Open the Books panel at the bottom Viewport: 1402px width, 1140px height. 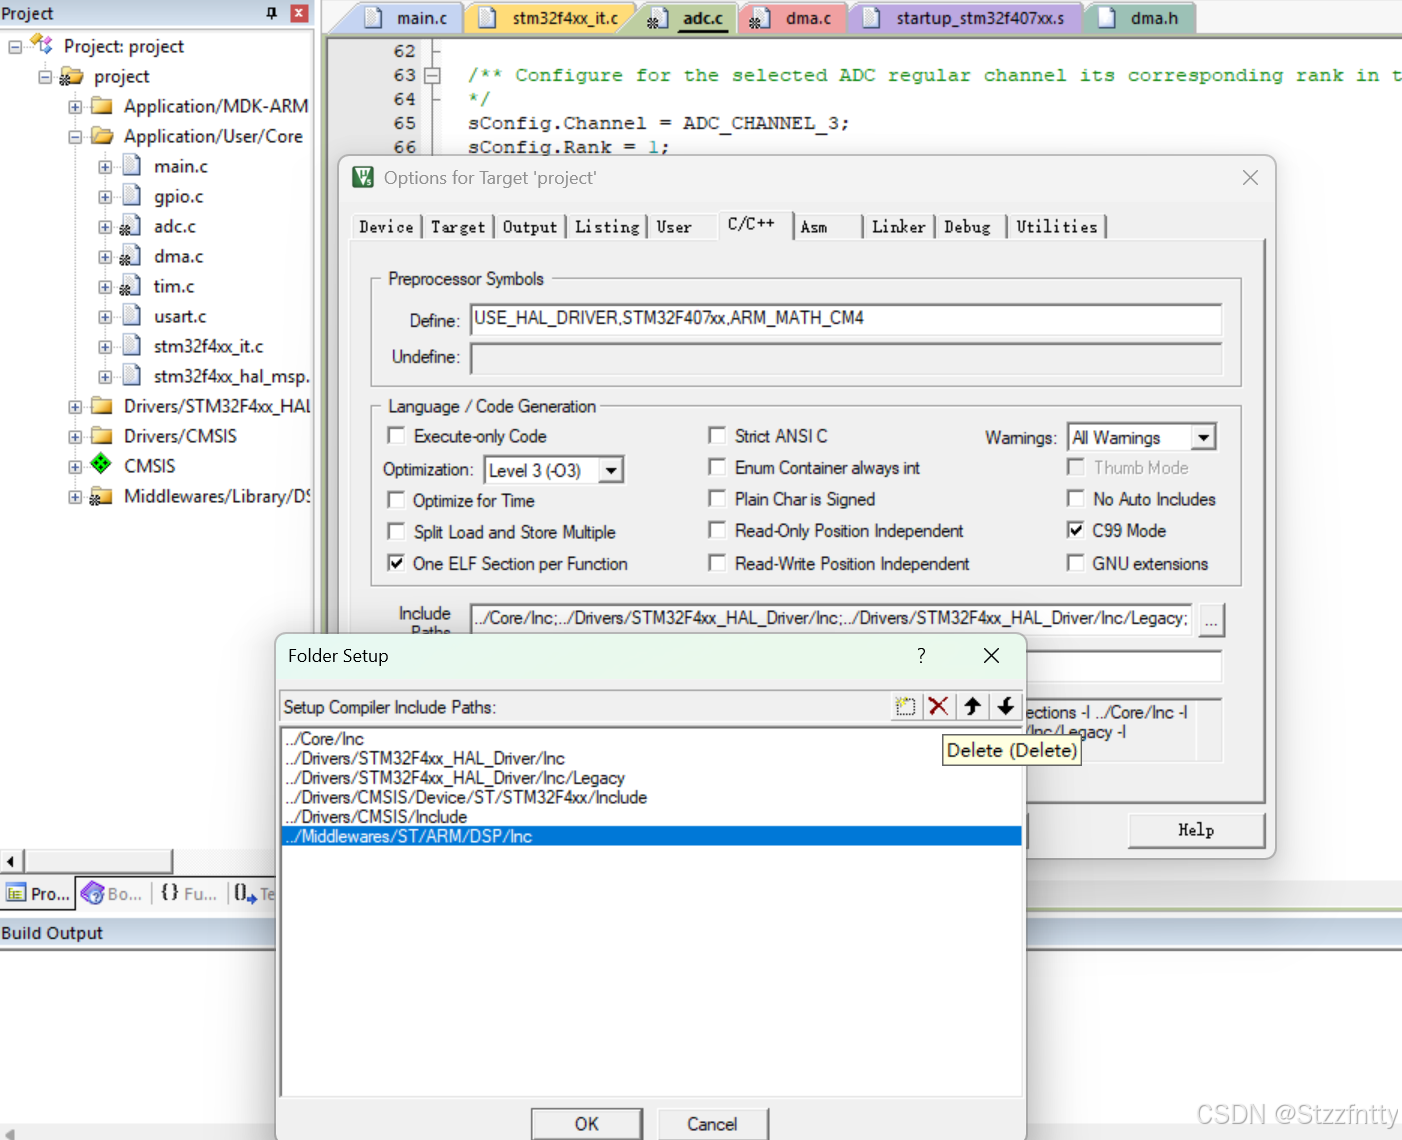point(111,893)
